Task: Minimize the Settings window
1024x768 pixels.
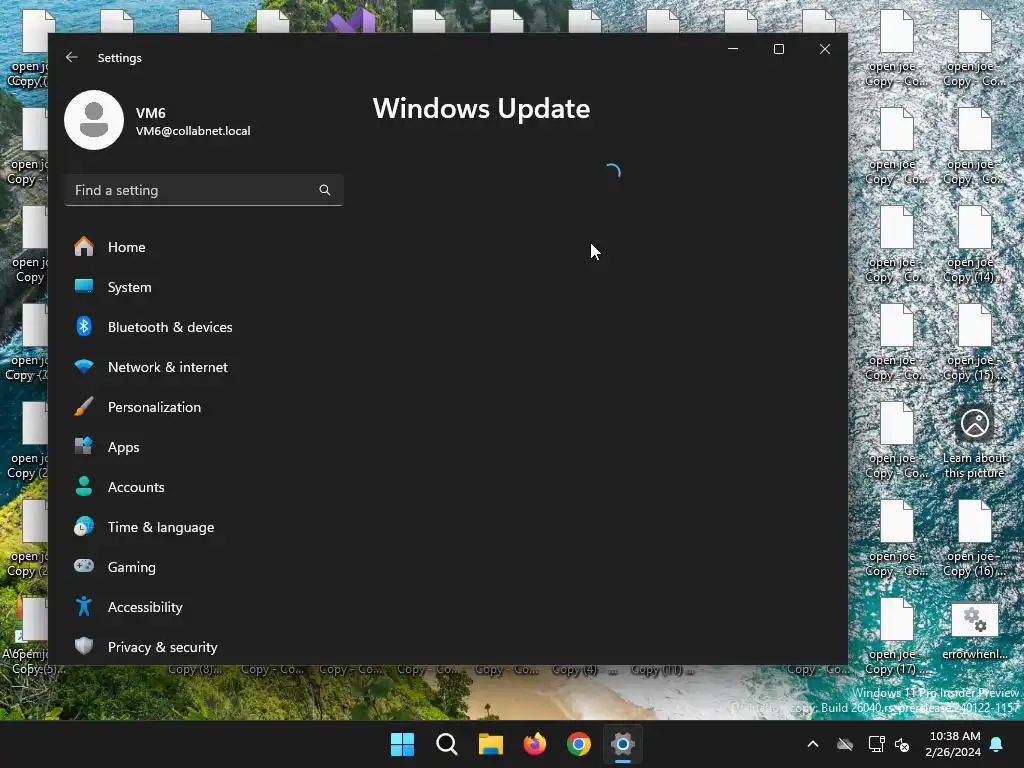Action: 733,49
